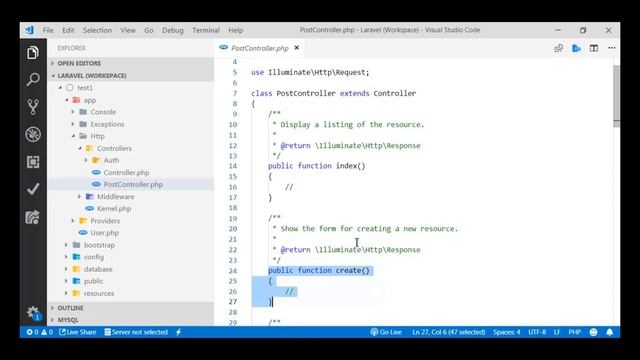Open the View menu
The width and height of the screenshot is (640, 360).
tap(128, 30)
